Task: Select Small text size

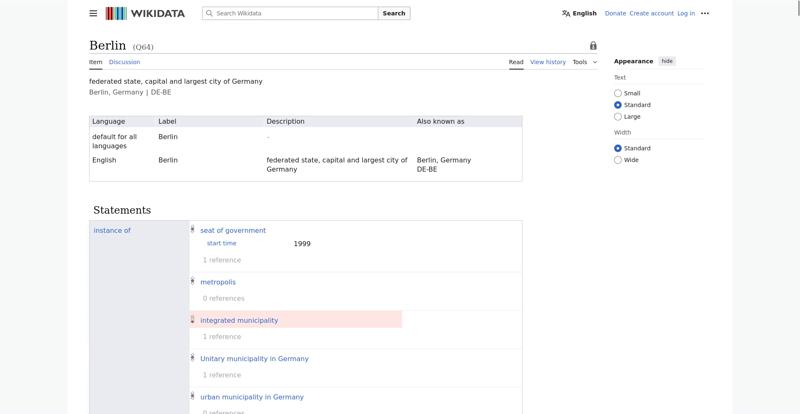Action: 618,93
